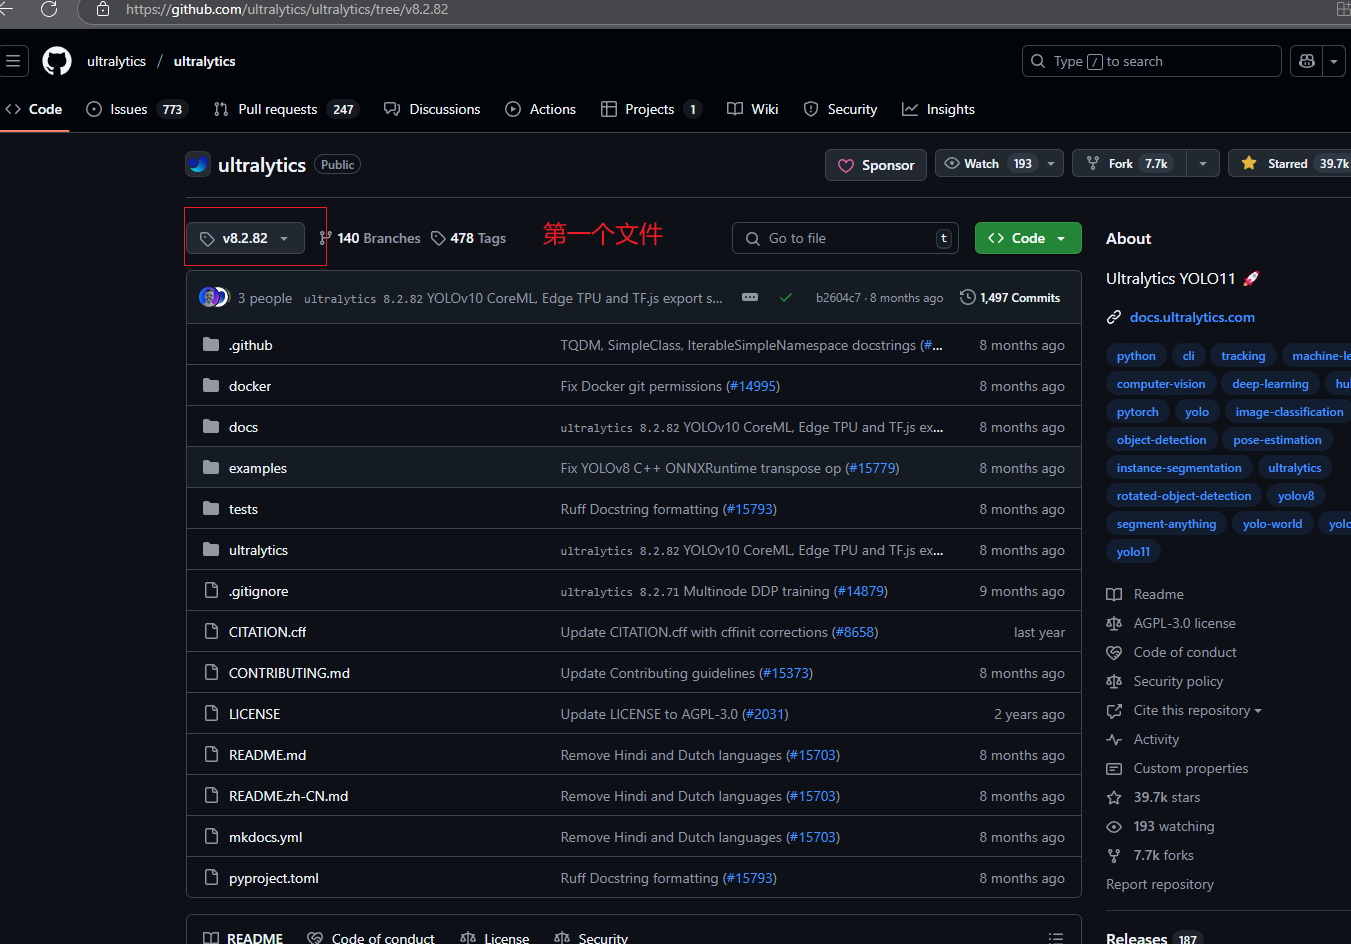
Task: Click the ultralytics repository avatar icon
Action: pyautogui.click(x=198, y=164)
